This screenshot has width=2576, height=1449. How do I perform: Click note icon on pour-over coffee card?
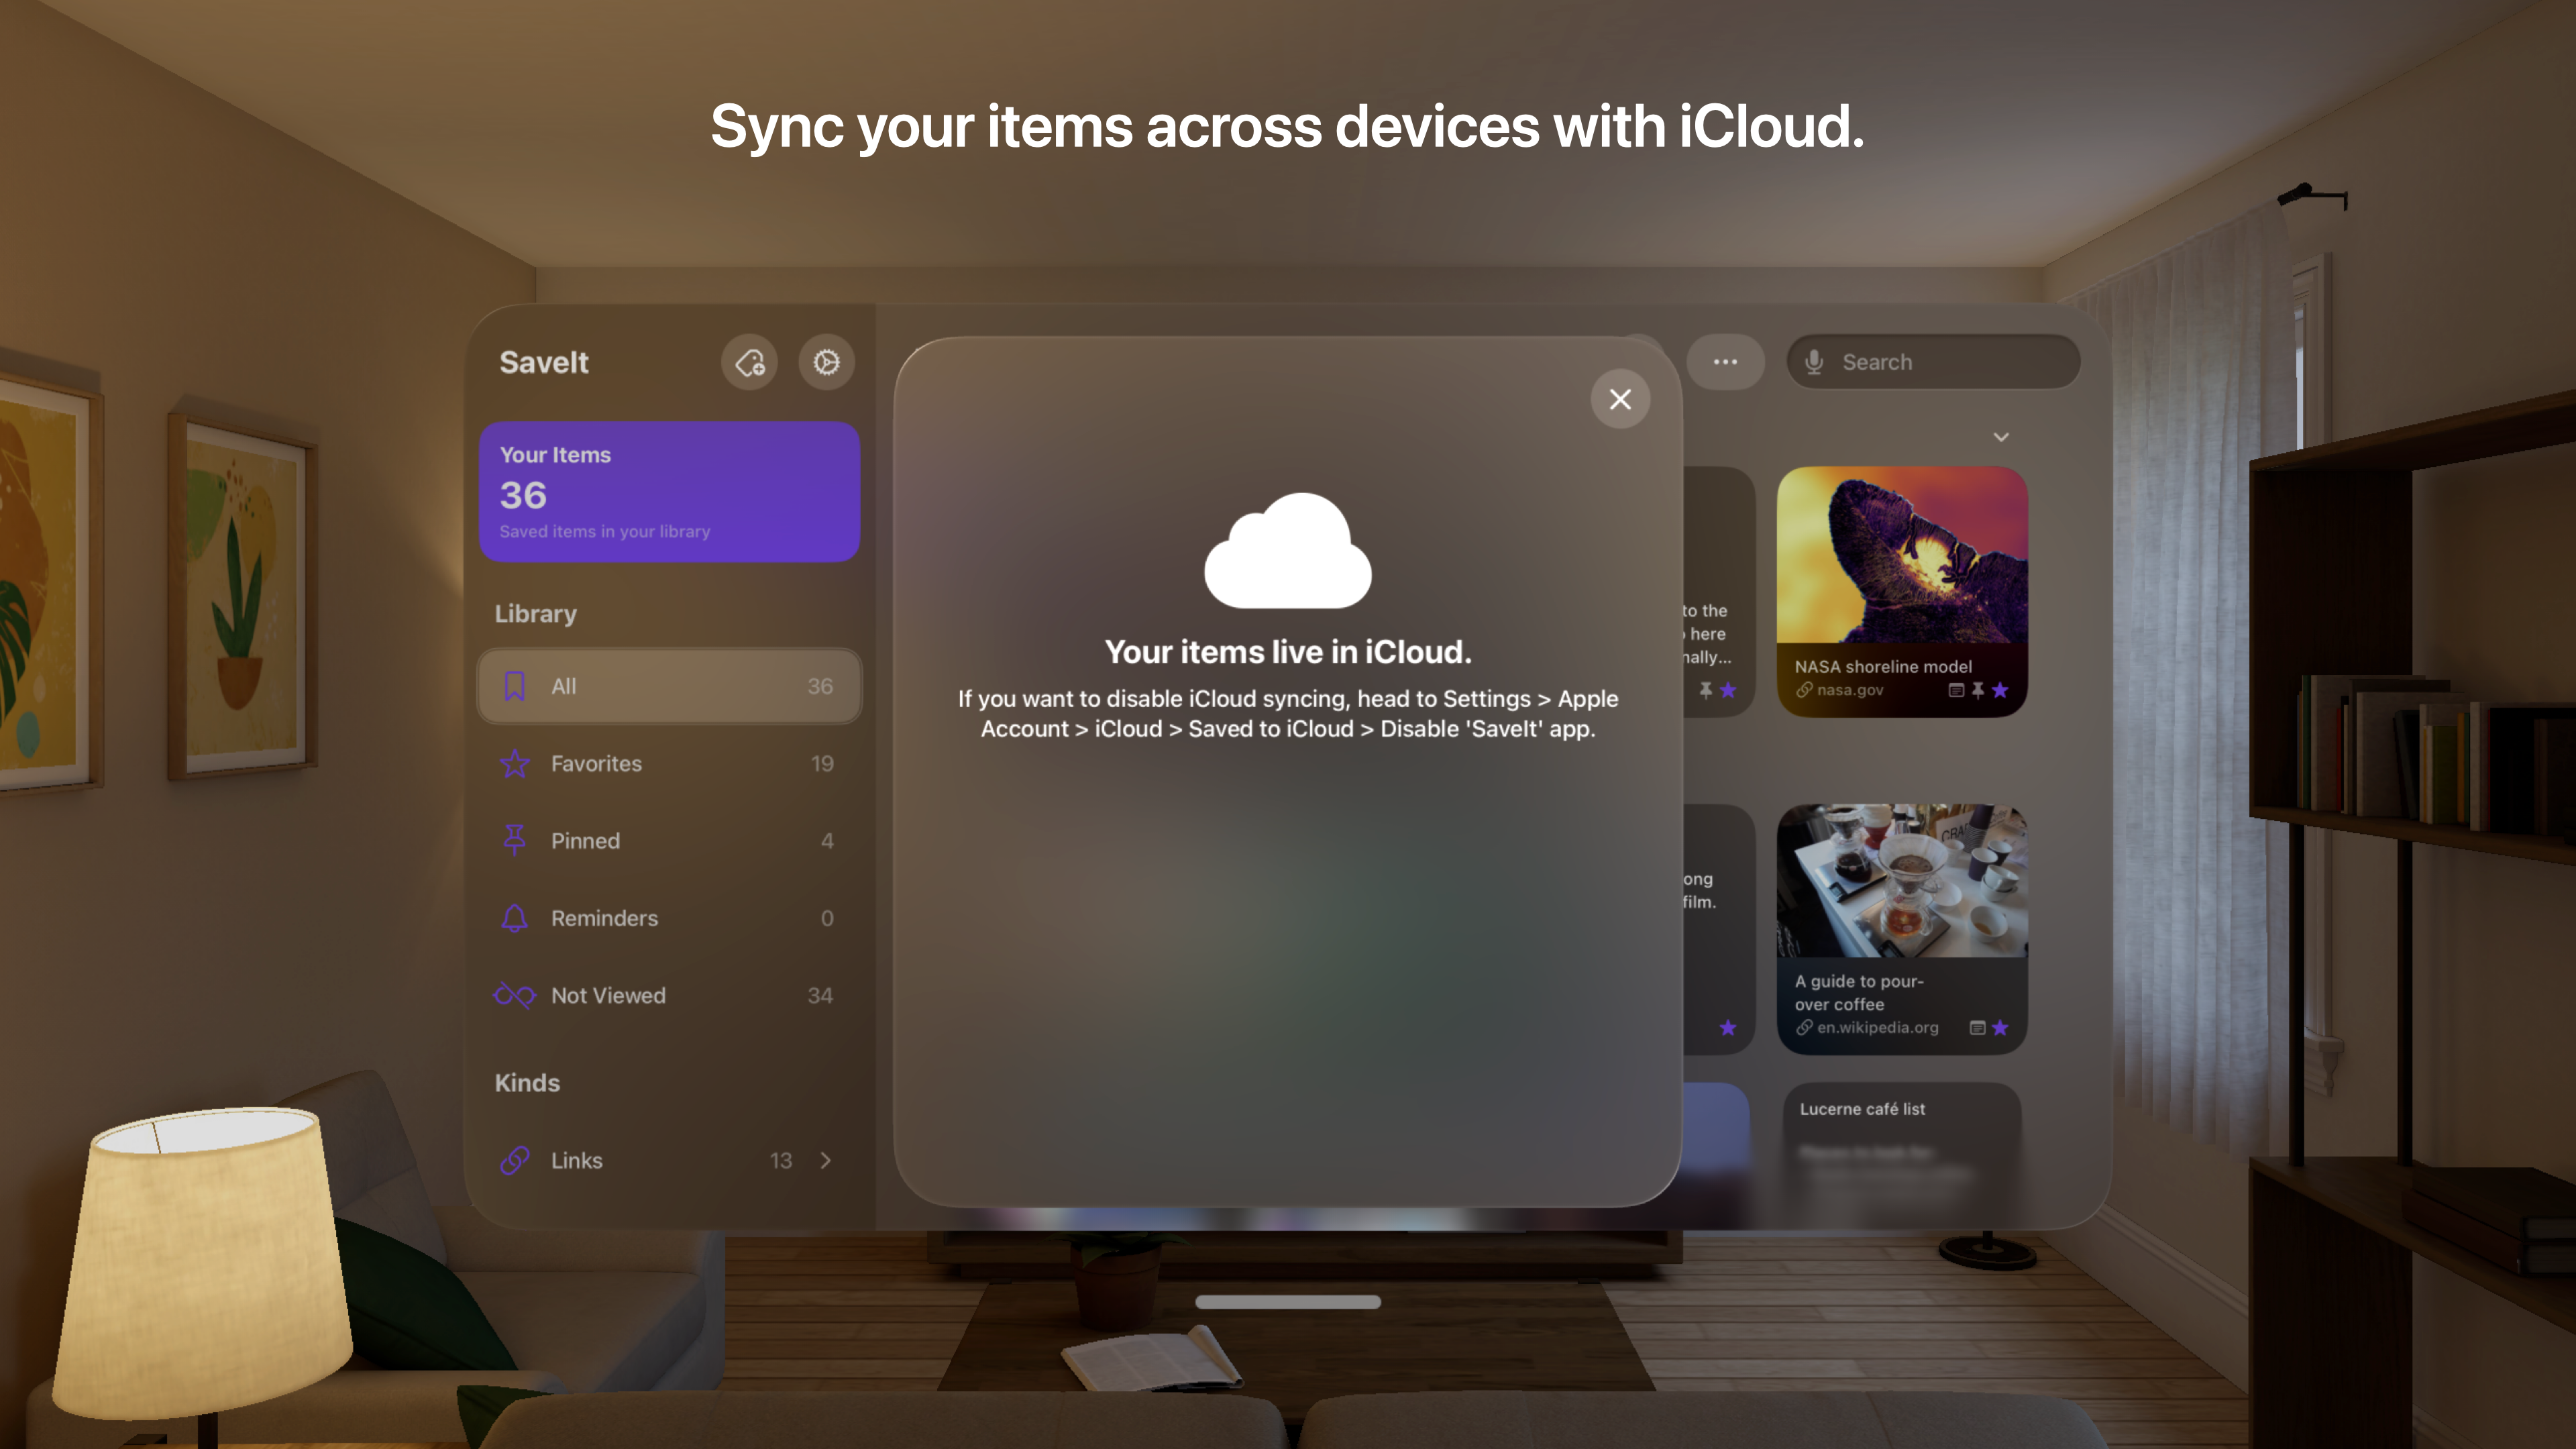click(x=1977, y=1028)
